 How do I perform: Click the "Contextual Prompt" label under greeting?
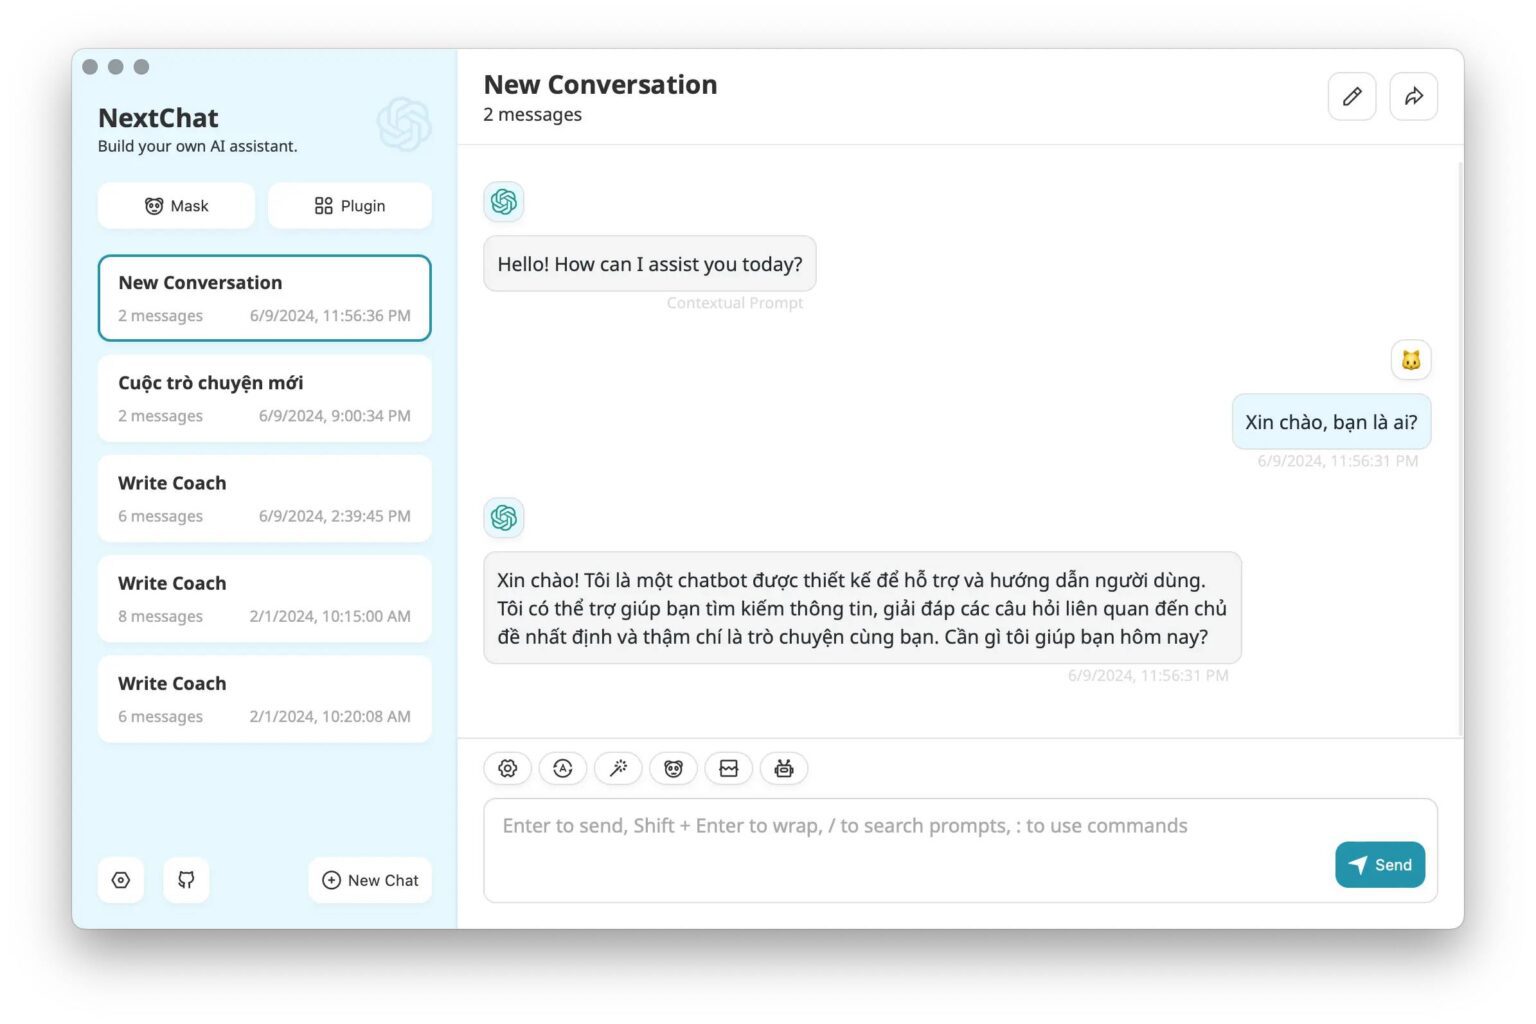[x=735, y=303]
